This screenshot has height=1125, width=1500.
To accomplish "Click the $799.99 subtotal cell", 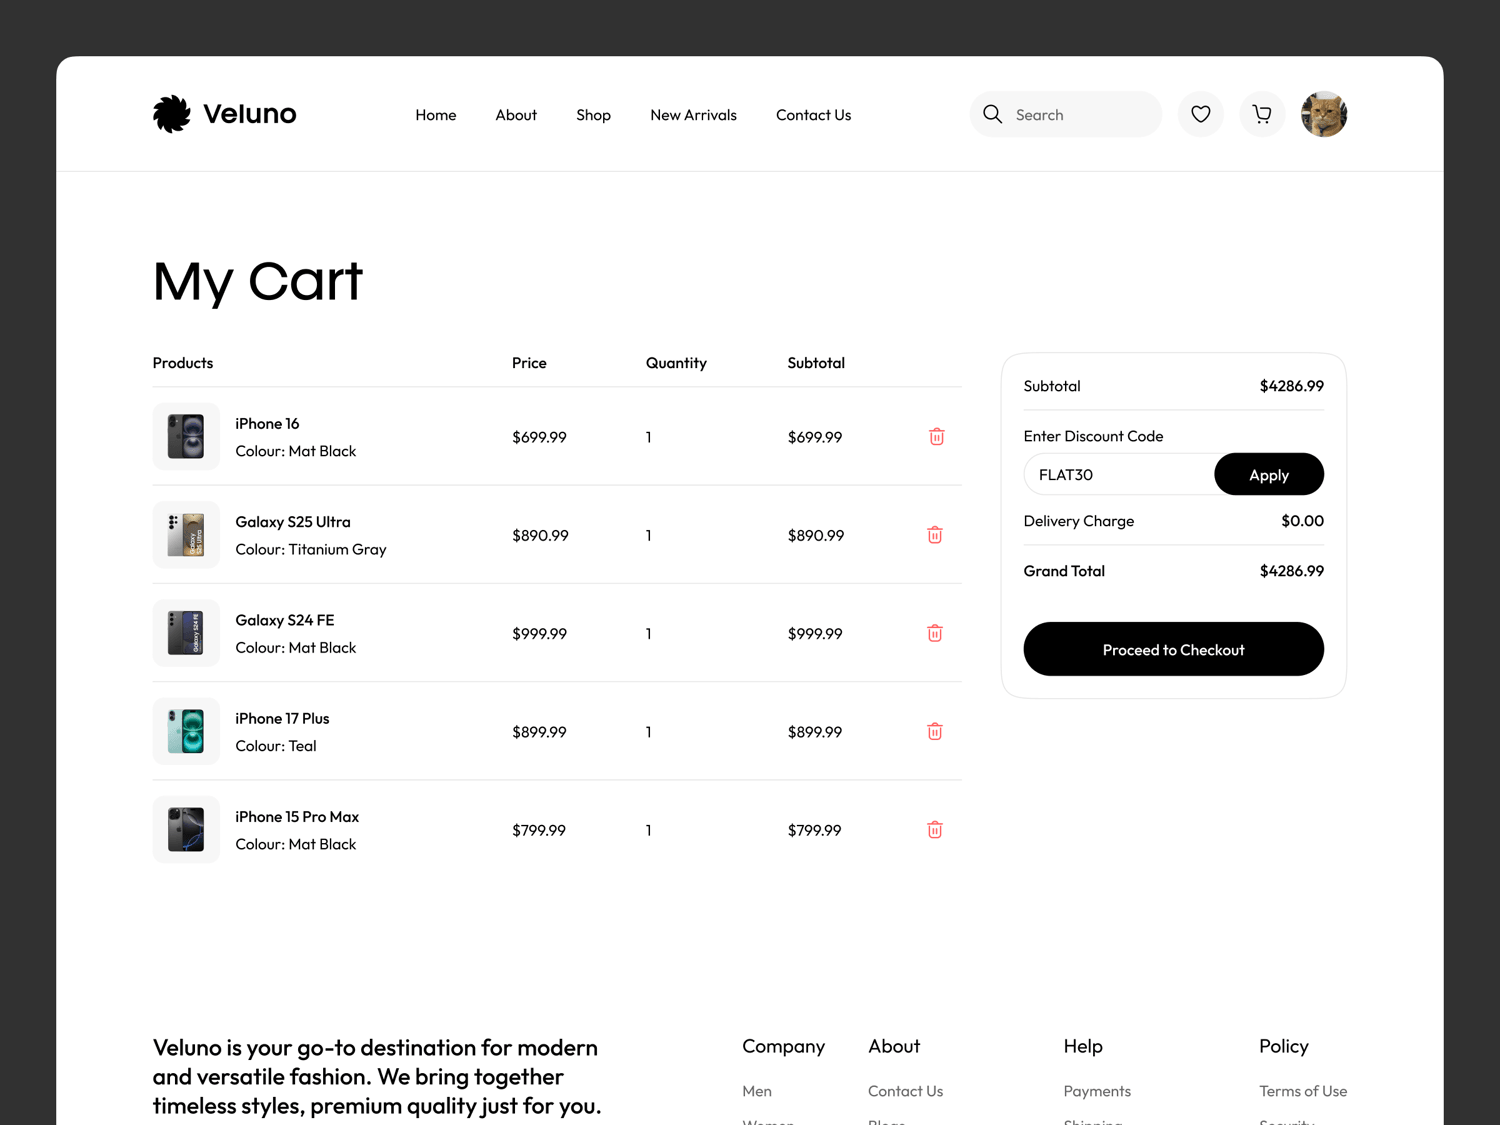I will coord(814,830).
